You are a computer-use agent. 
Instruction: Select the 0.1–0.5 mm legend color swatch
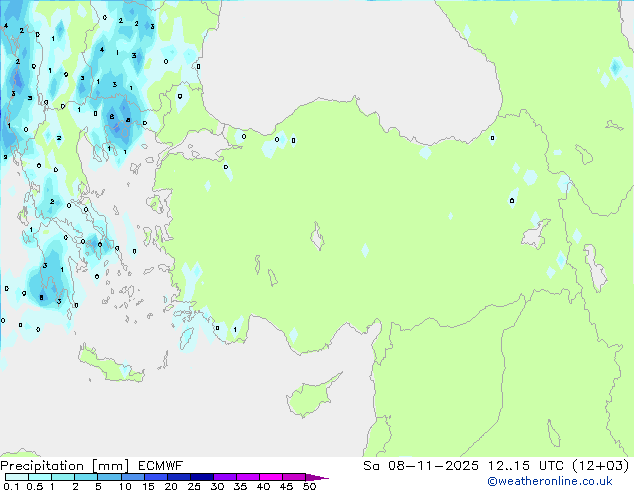click(17, 477)
